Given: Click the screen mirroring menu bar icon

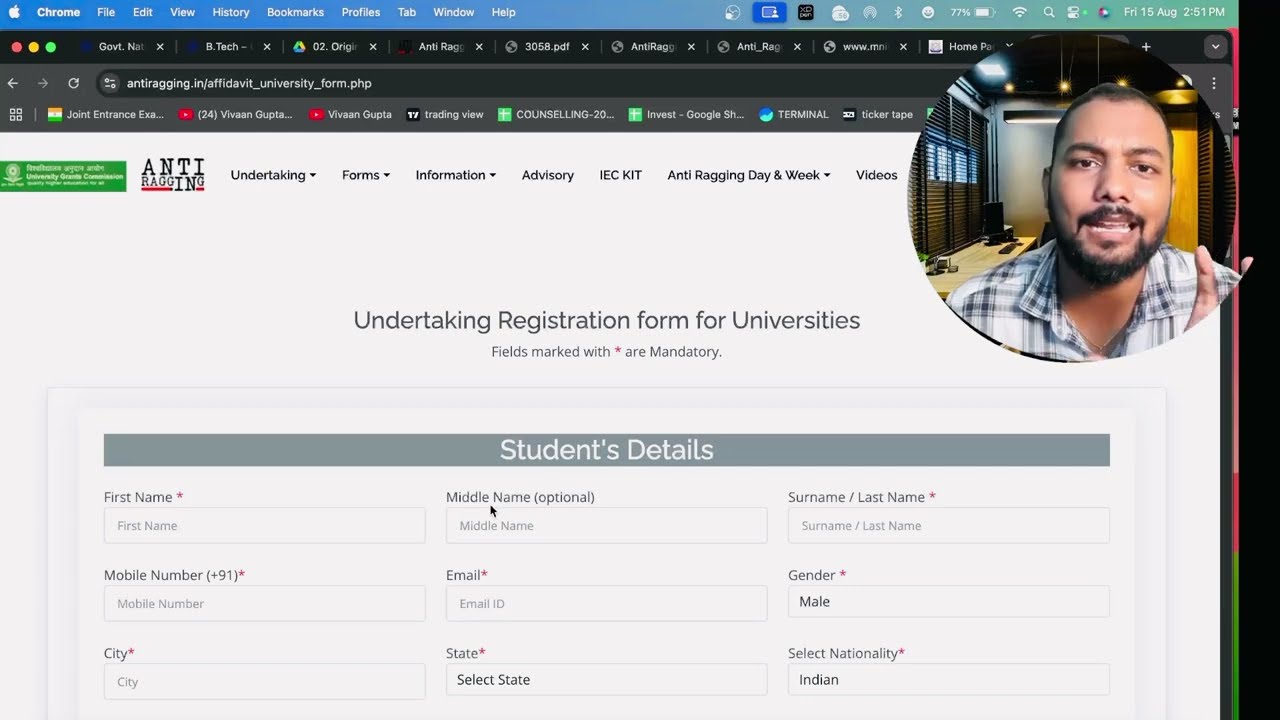Looking at the screenshot, I should (769, 12).
